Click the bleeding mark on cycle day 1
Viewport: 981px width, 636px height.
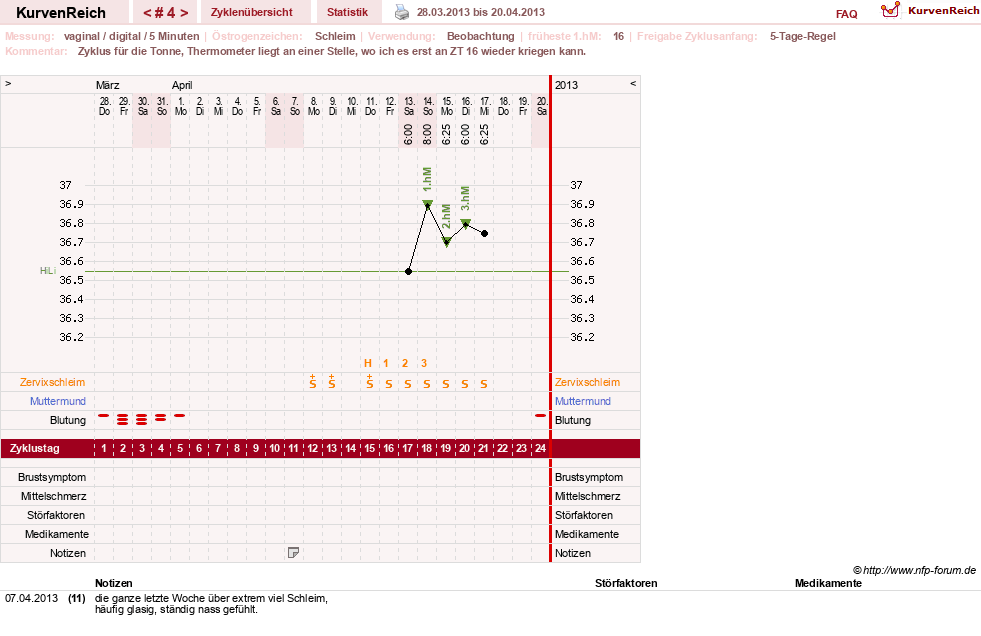pyautogui.click(x=103, y=415)
